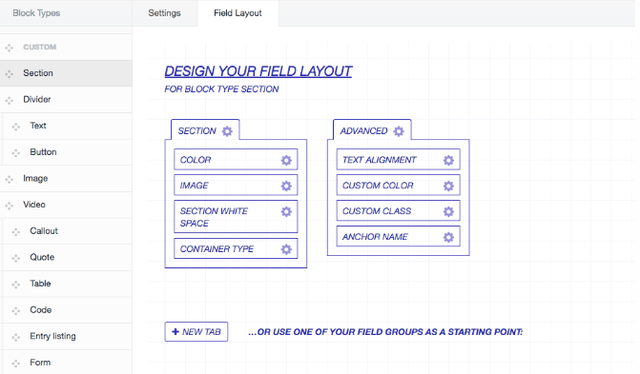Select the Section block type
The width and height of the screenshot is (640, 374).
pos(66,73)
